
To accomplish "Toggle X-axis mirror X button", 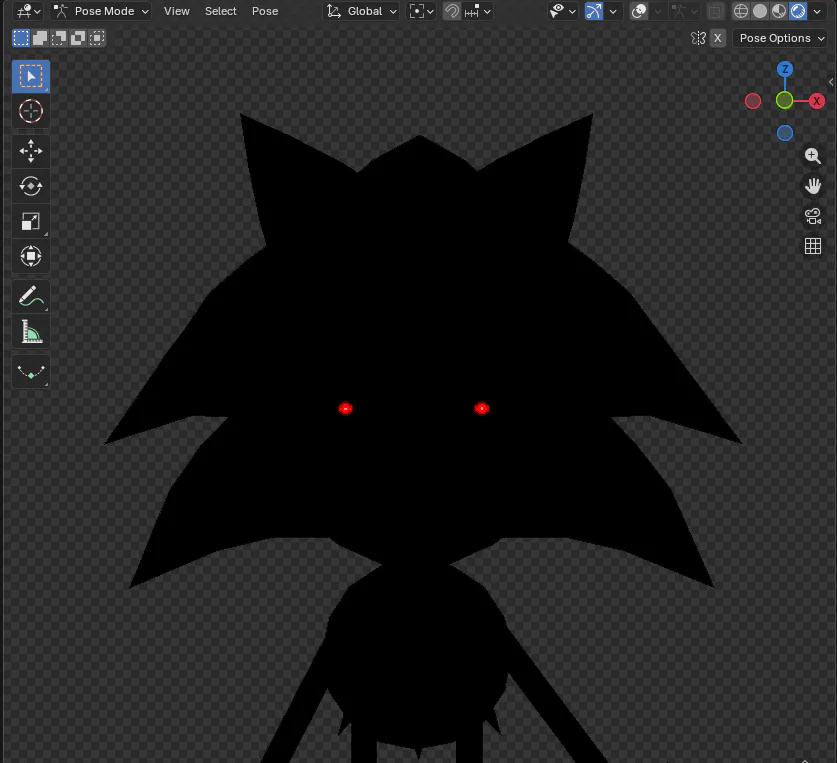I will [718, 38].
